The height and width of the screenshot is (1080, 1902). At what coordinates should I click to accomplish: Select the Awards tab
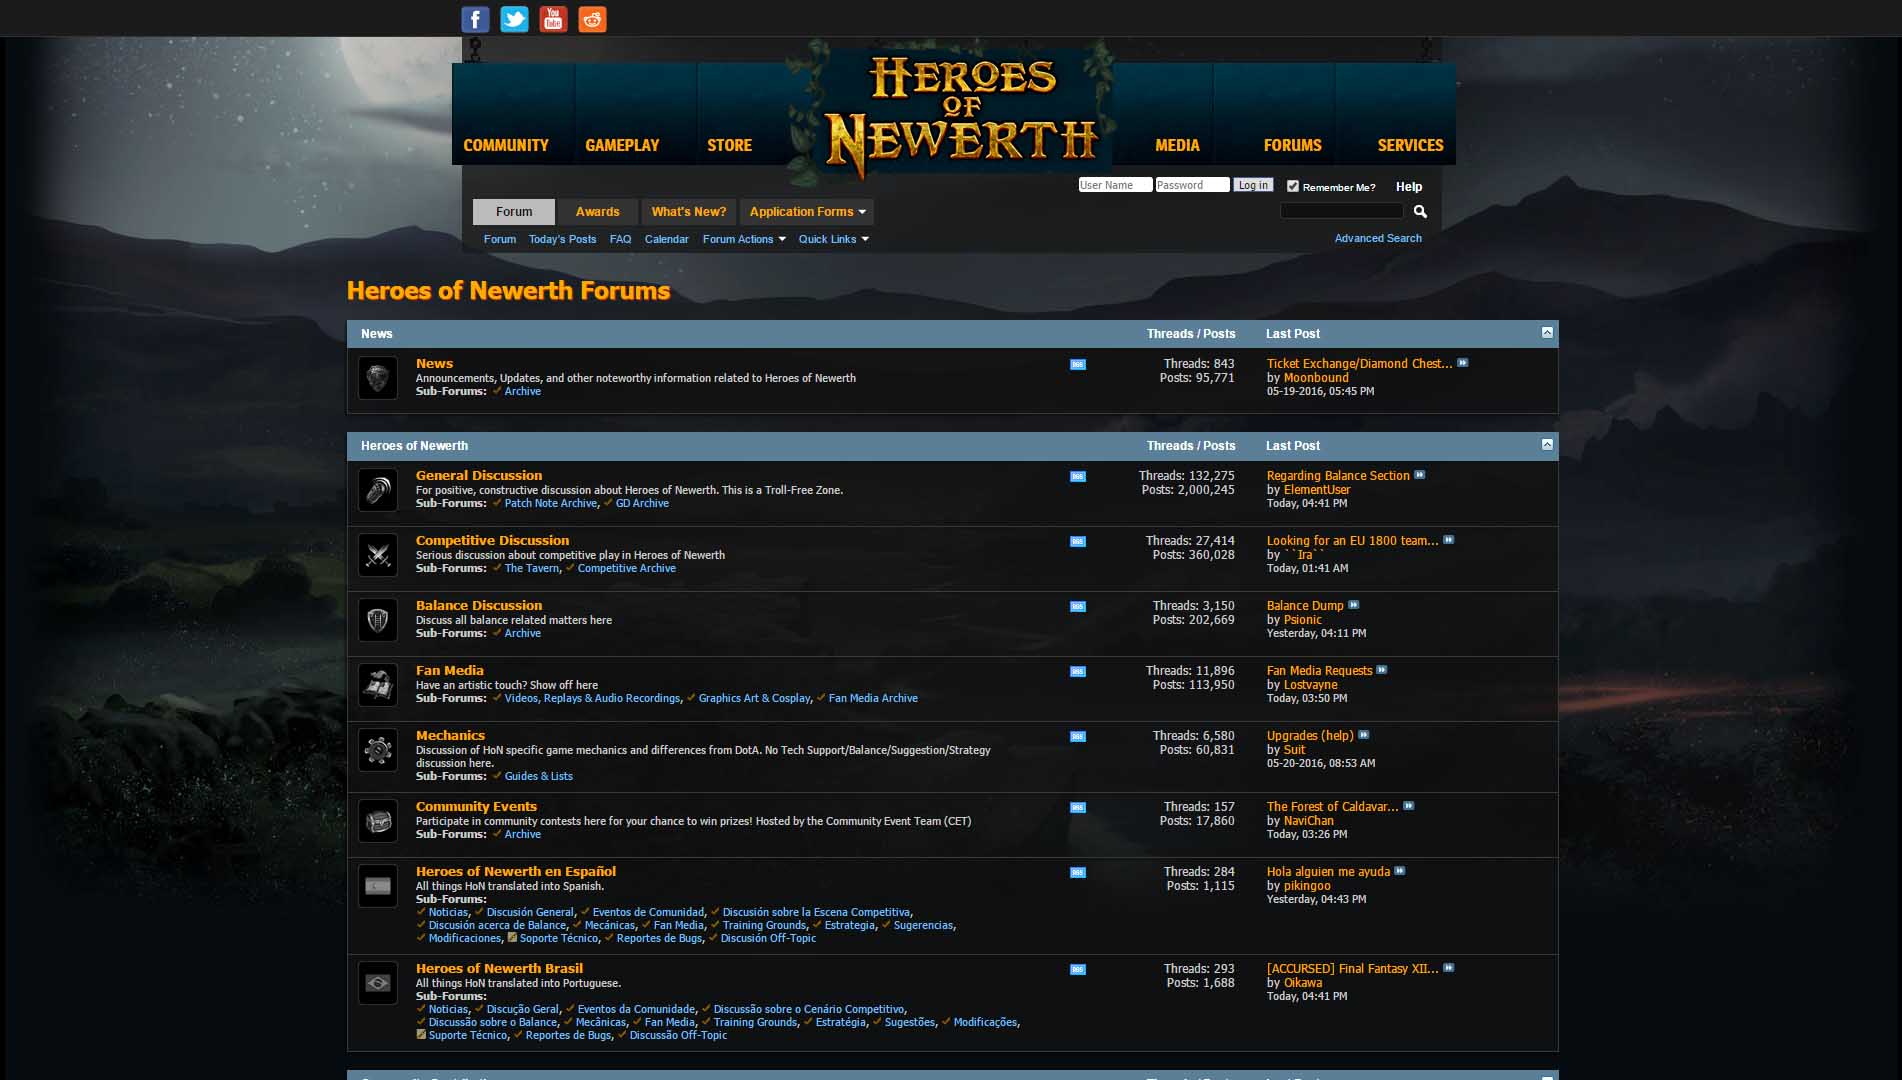click(x=597, y=212)
